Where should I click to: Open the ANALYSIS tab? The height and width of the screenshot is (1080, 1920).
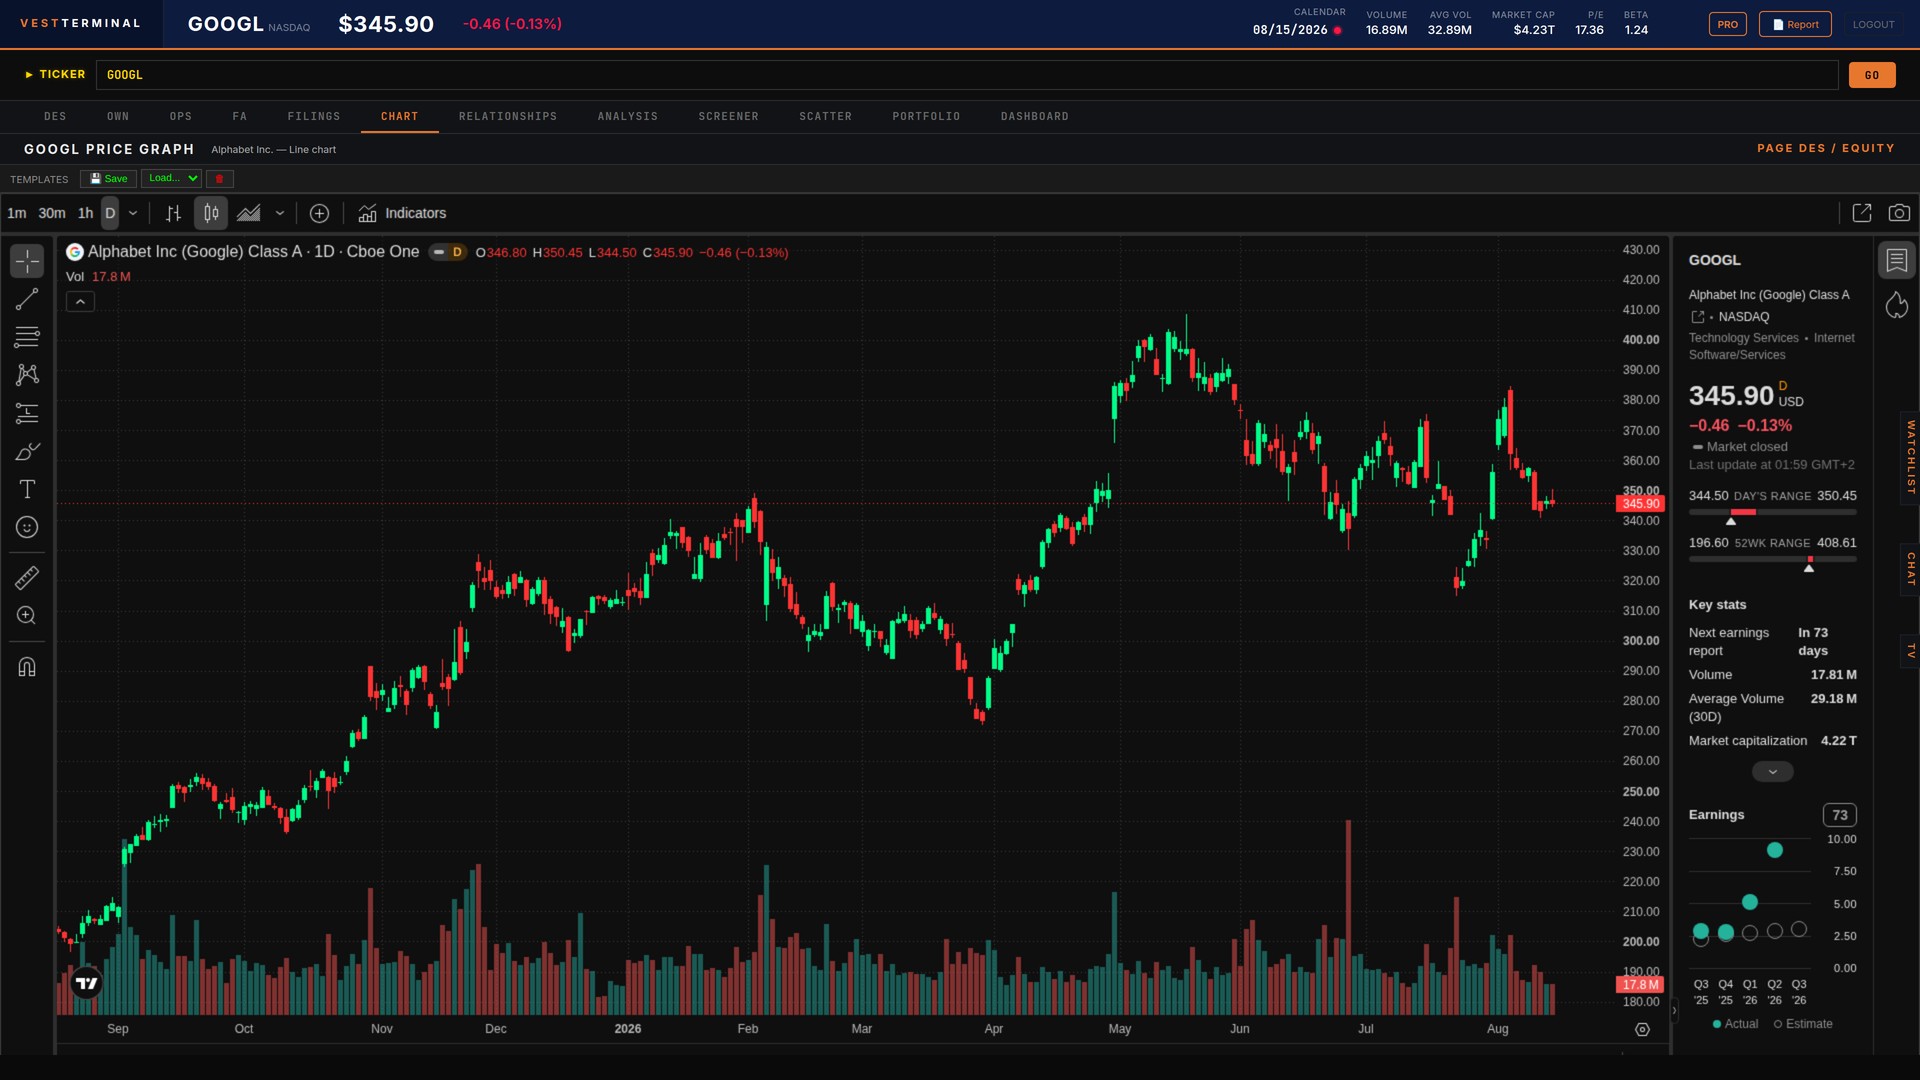(x=628, y=117)
